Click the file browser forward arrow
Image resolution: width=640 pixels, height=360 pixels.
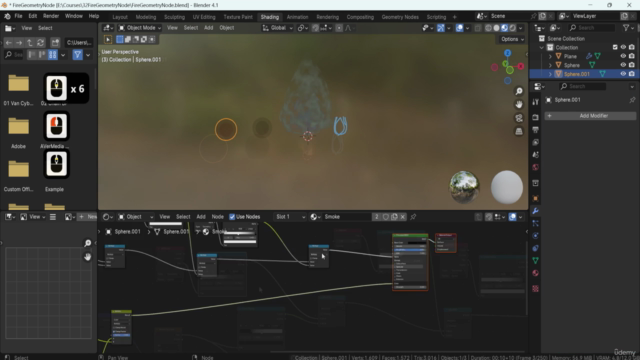point(19,42)
